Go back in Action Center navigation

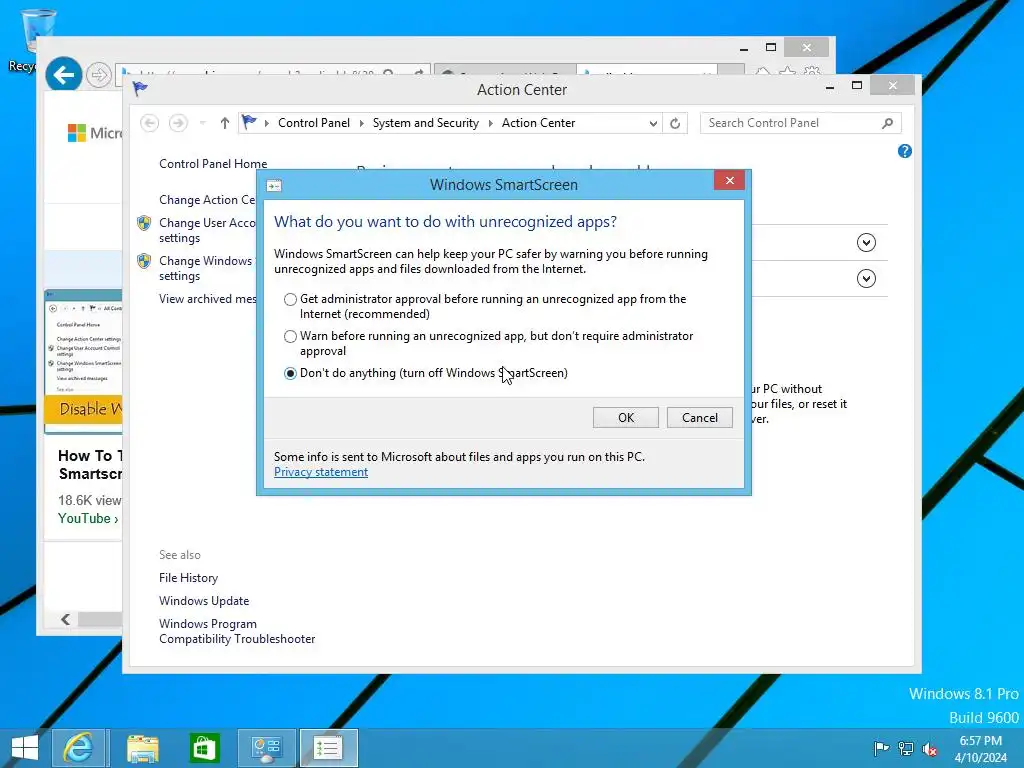coord(150,123)
